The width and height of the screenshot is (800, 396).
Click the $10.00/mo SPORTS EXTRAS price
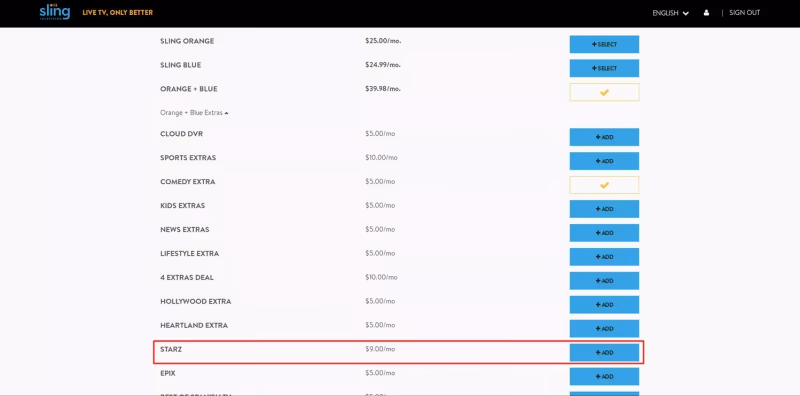click(x=381, y=158)
